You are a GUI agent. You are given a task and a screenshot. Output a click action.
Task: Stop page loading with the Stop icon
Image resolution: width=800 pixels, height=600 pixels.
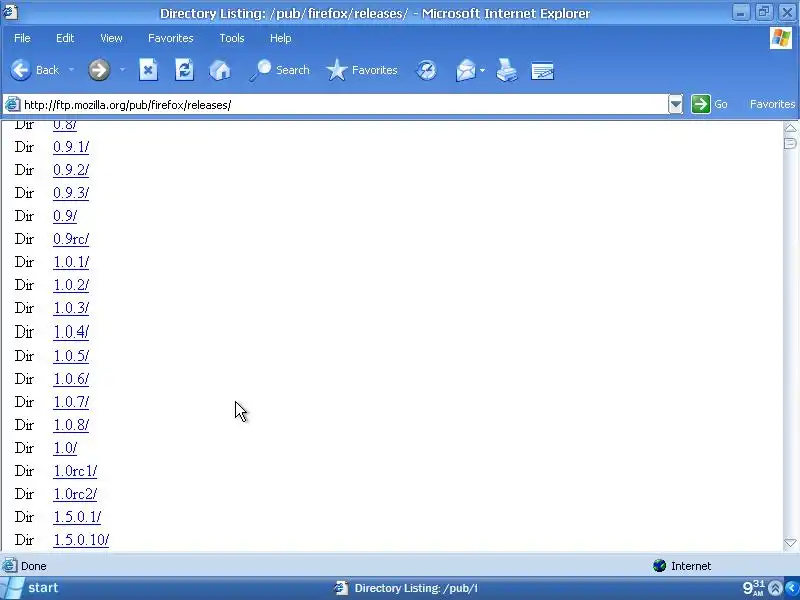tap(148, 70)
